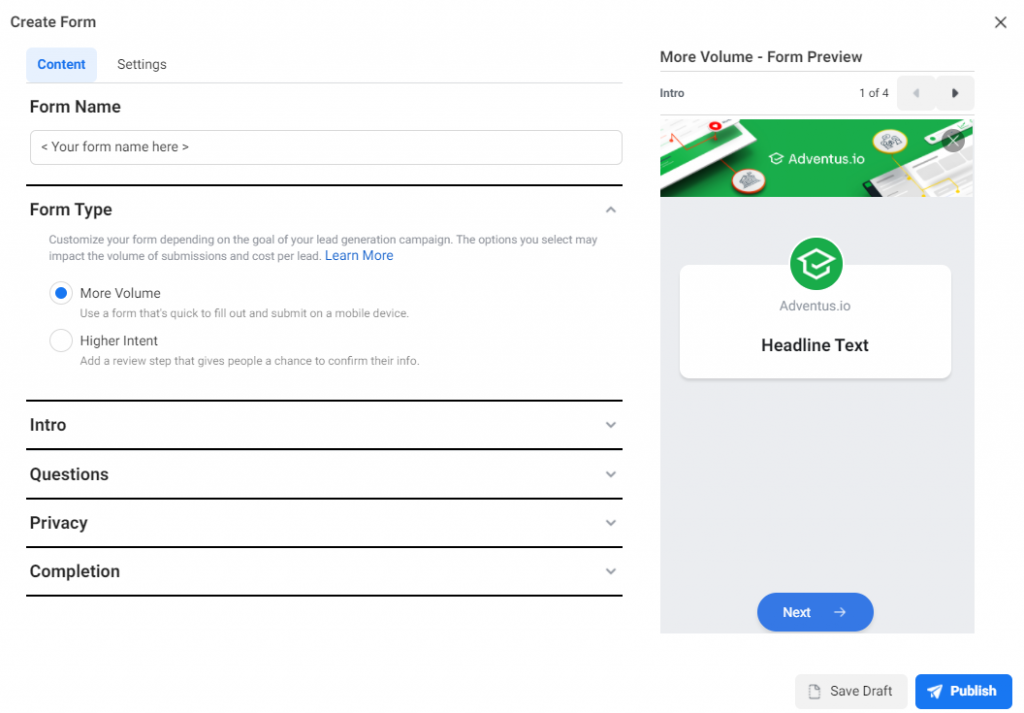Click the Next button in preview
The width and height of the screenshot is (1024, 713).
click(x=815, y=612)
